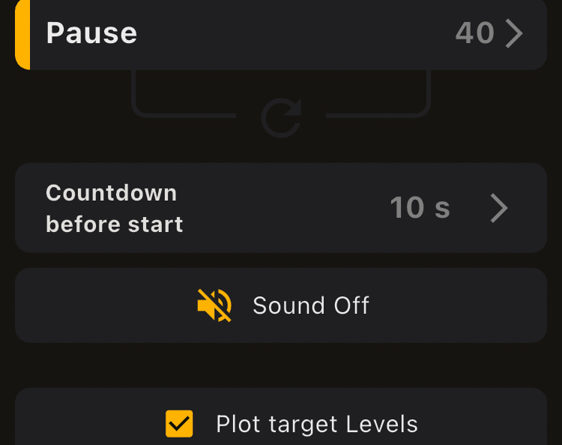Click the yellow Pause color bar

pyautogui.click(x=23, y=34)
